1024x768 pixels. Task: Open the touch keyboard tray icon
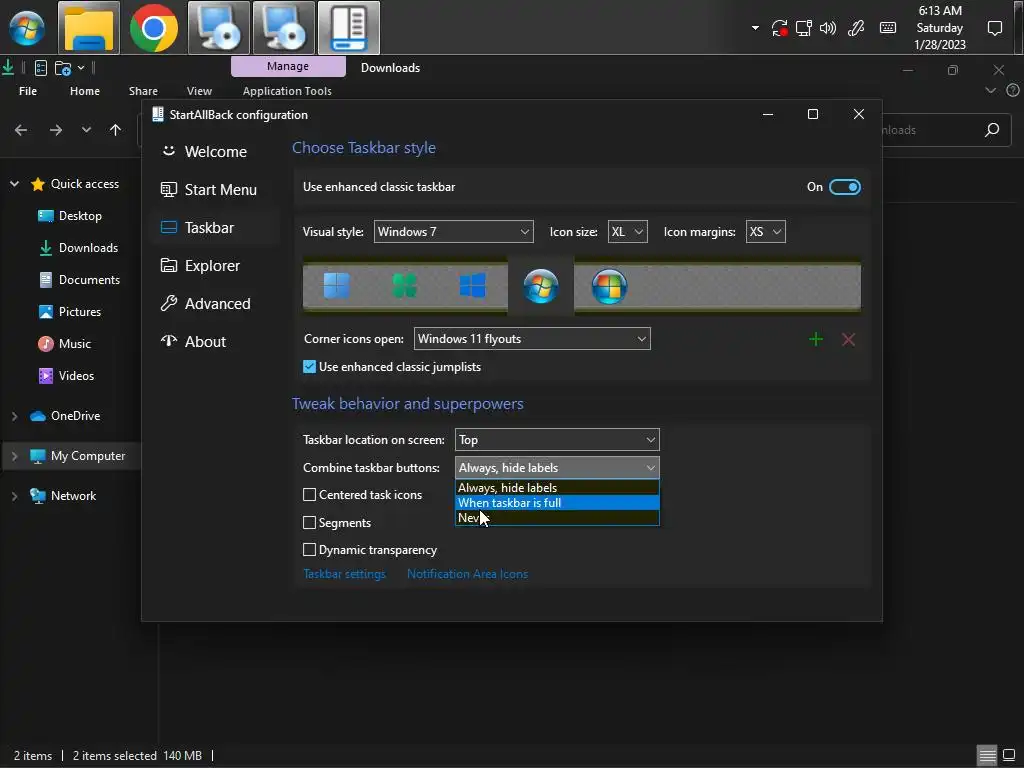[x=888, y=28]
